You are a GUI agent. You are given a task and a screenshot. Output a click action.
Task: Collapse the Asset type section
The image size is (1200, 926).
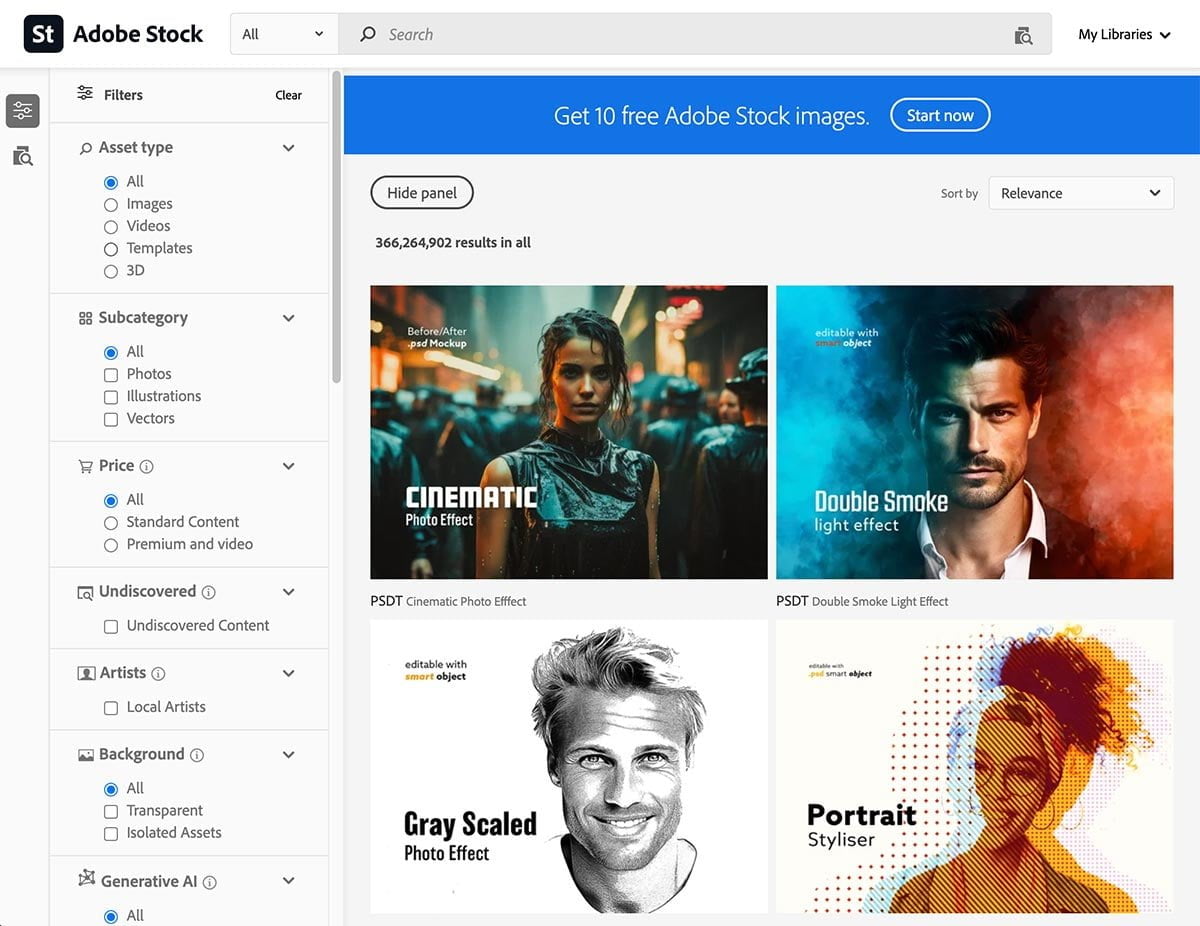[288, 148]
